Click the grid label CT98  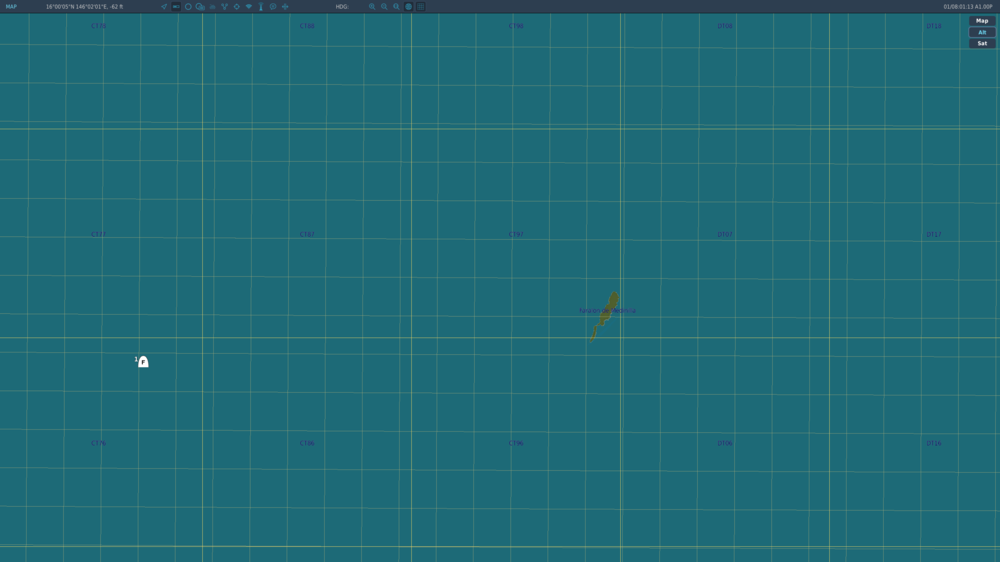(x=516, y=26)
